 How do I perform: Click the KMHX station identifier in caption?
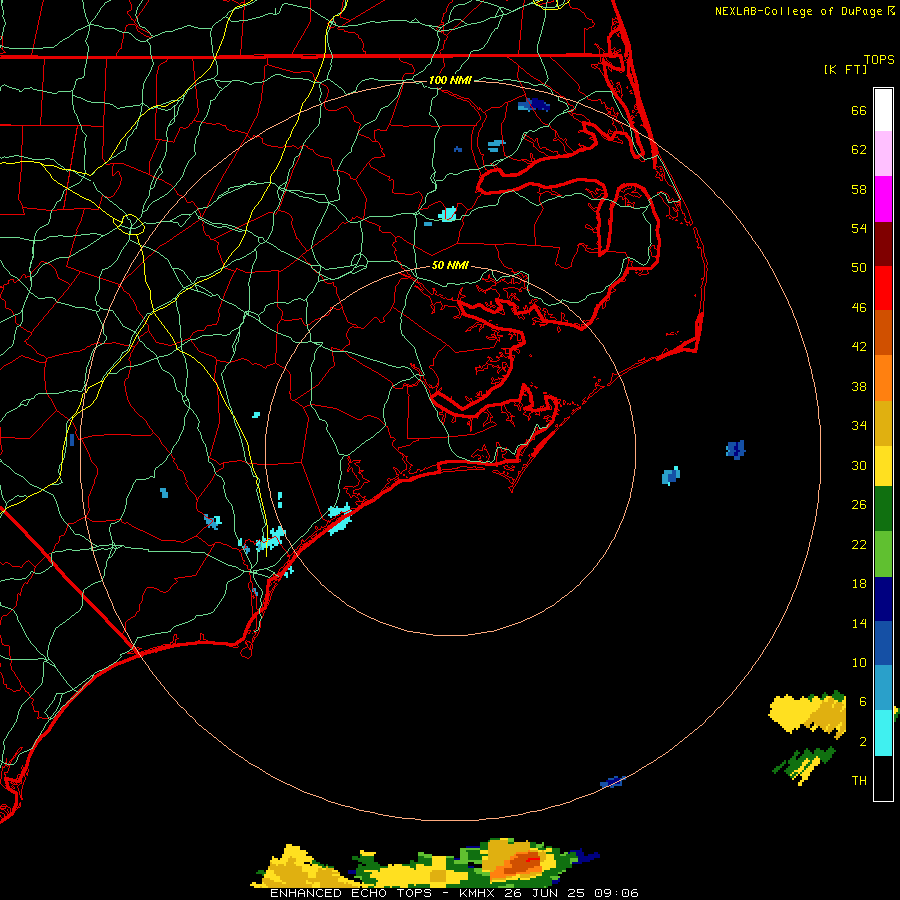click(x=478, y=893)
